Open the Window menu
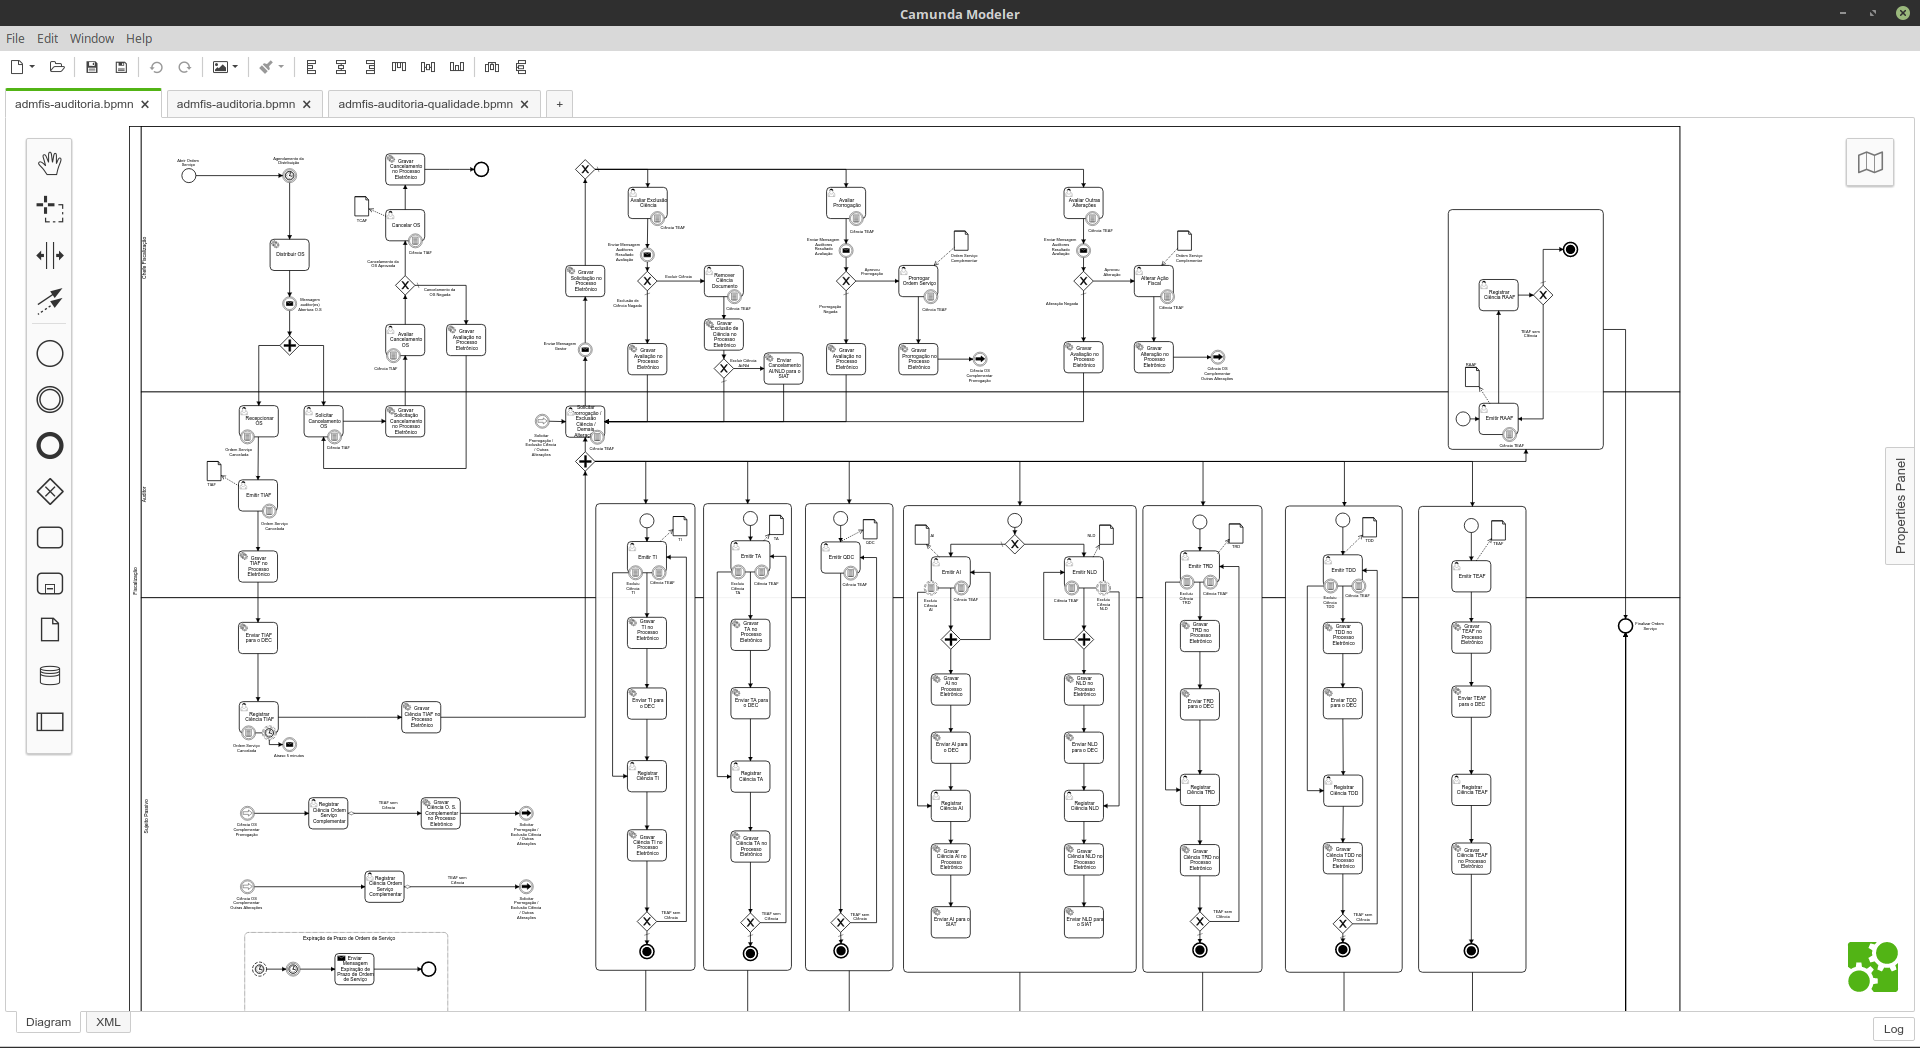Viewport: 1920px width, 1048px height. pyautogui.click(x=92, y=38)
